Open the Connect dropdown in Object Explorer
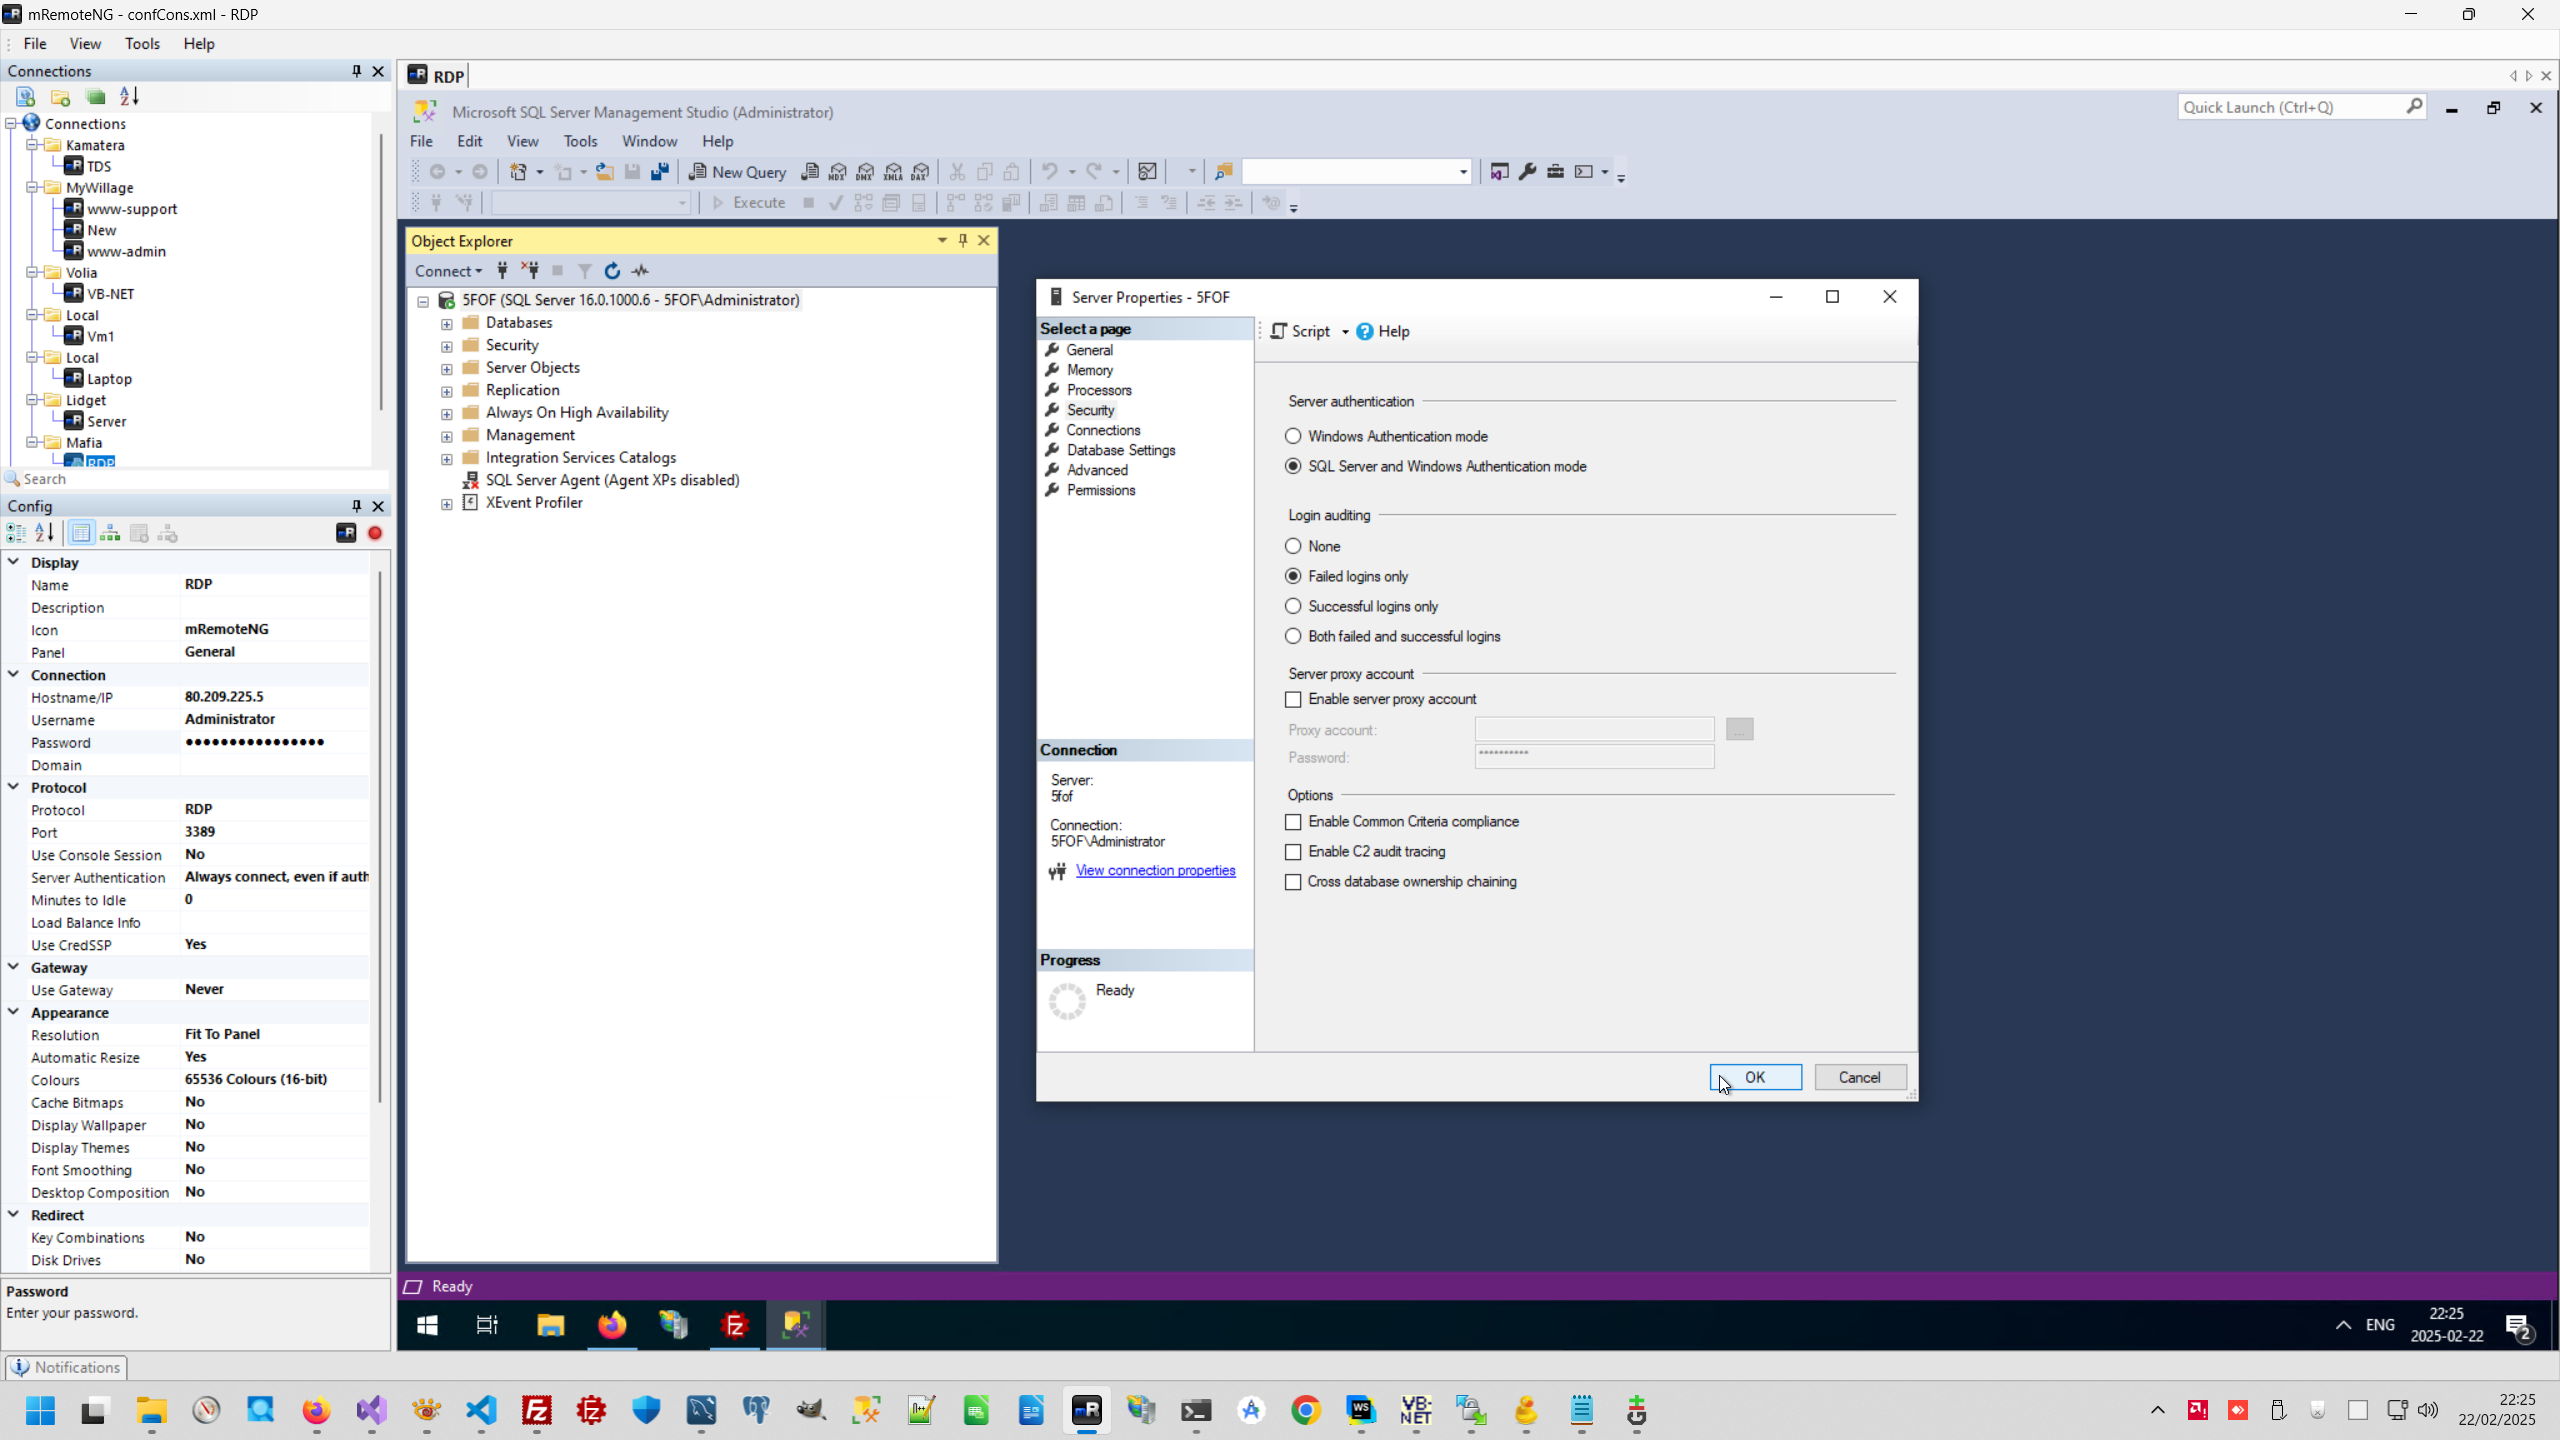Screen dimensions: 2560x1440 [x=448, y=271]
